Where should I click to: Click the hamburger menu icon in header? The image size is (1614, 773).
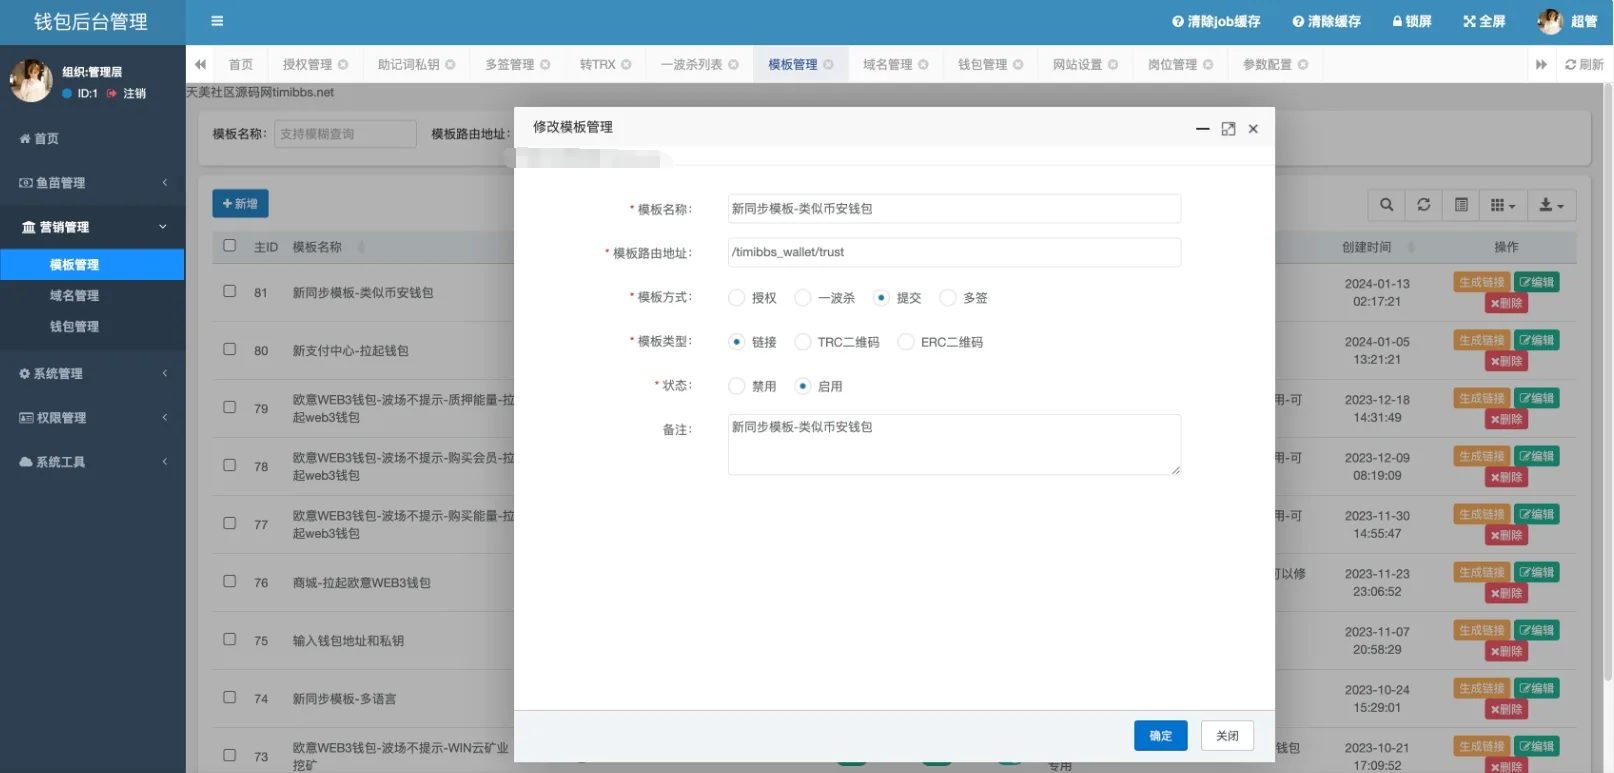click(217, 21)
